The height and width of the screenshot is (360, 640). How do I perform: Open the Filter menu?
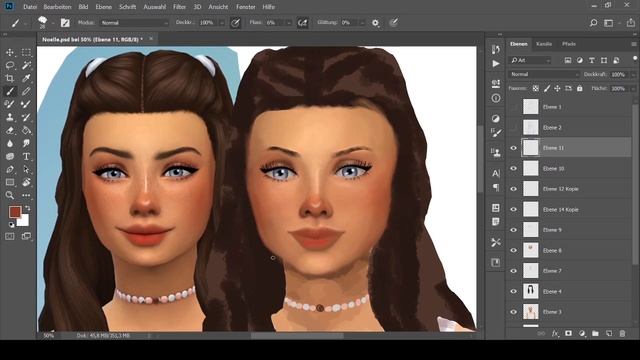179,7
